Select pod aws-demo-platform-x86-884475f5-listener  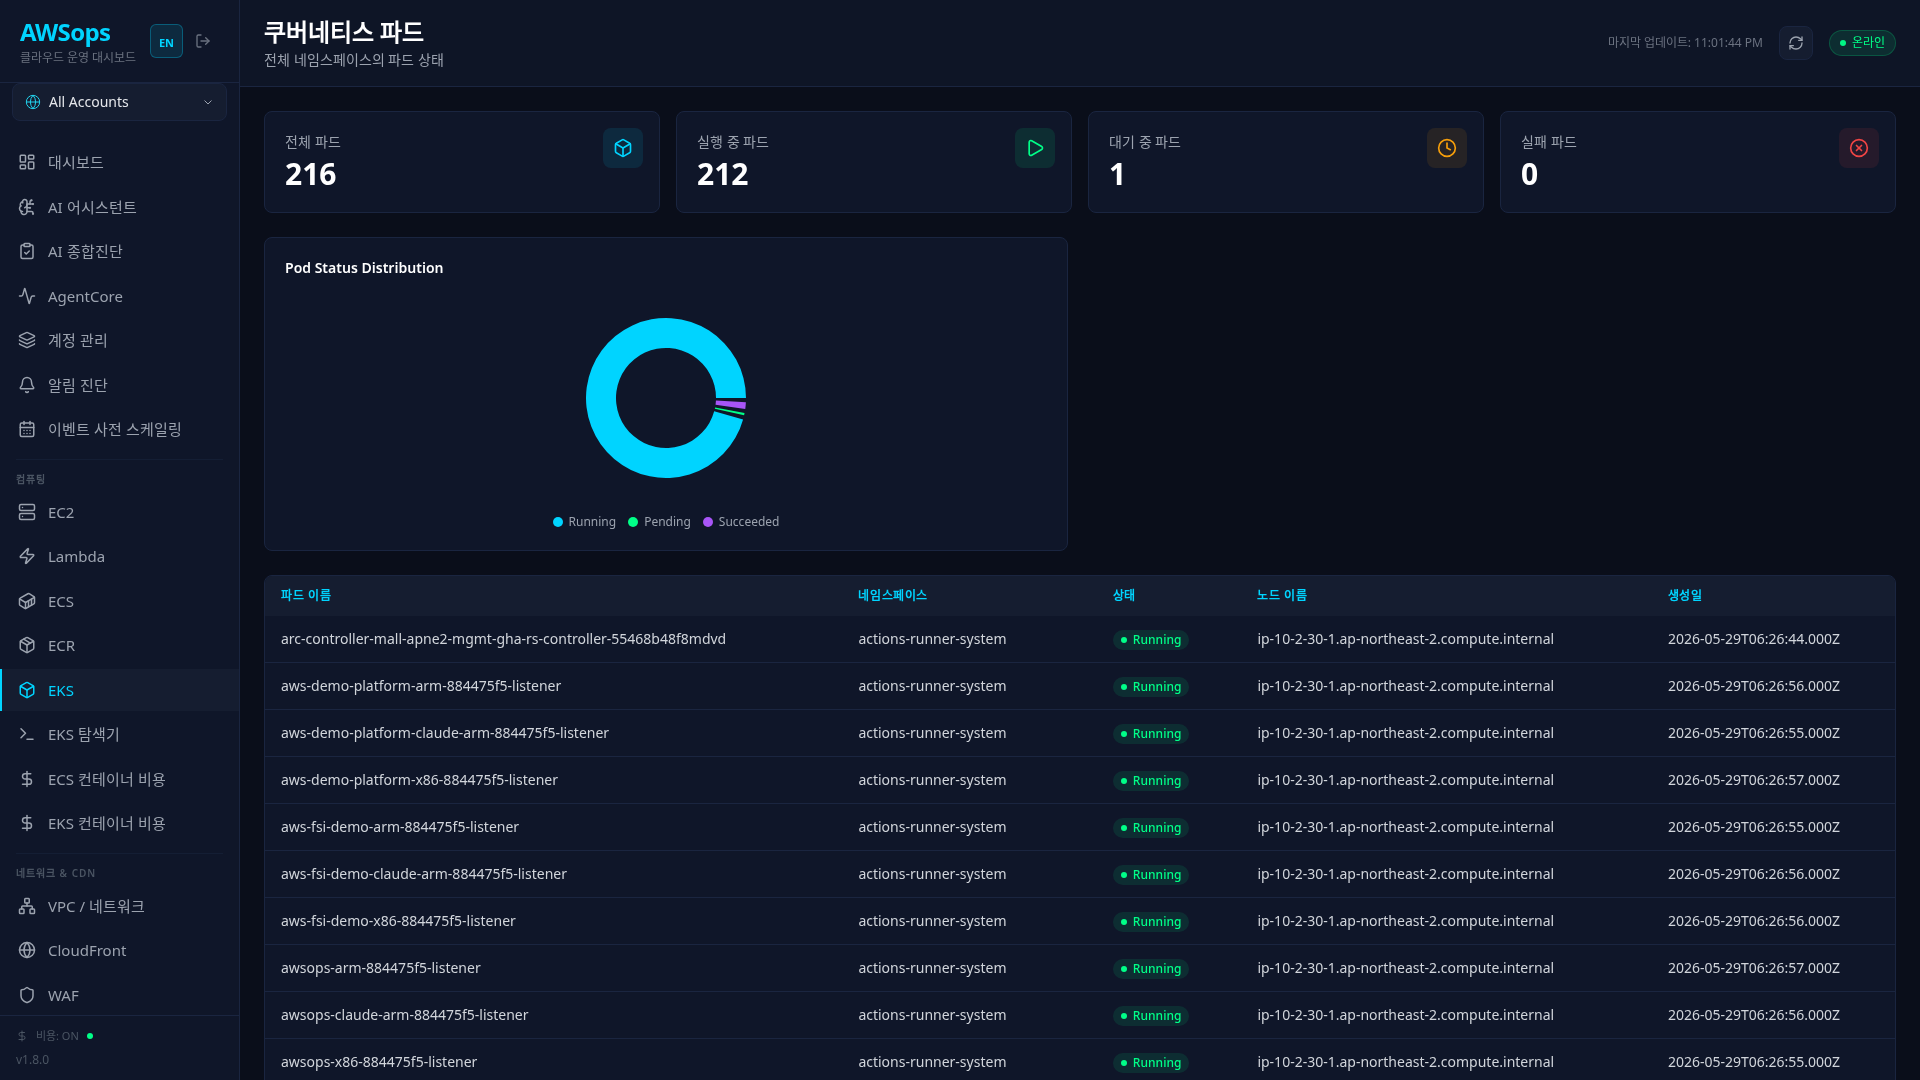[1080, 780]
